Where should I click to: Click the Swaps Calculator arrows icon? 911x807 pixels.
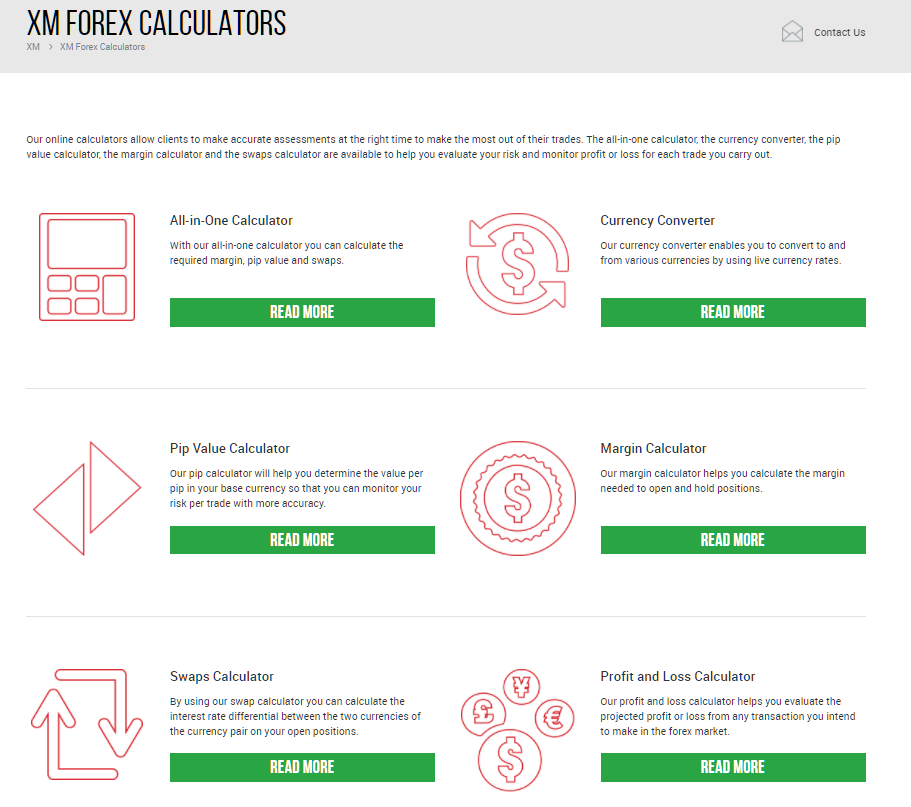(87, 724)
